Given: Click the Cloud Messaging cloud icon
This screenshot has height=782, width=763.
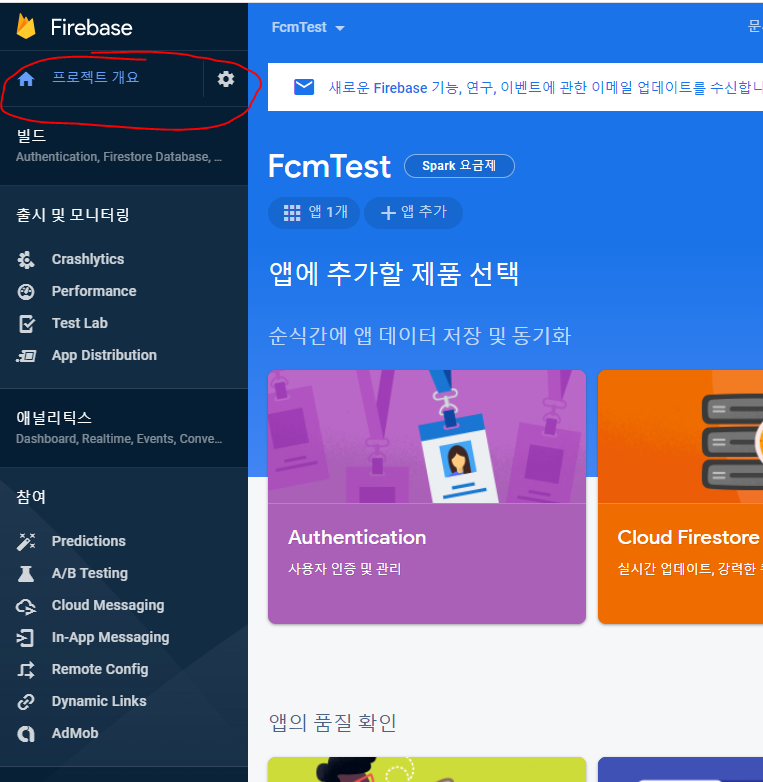Looking at the screenshot, I should click(x=26, y=606).
